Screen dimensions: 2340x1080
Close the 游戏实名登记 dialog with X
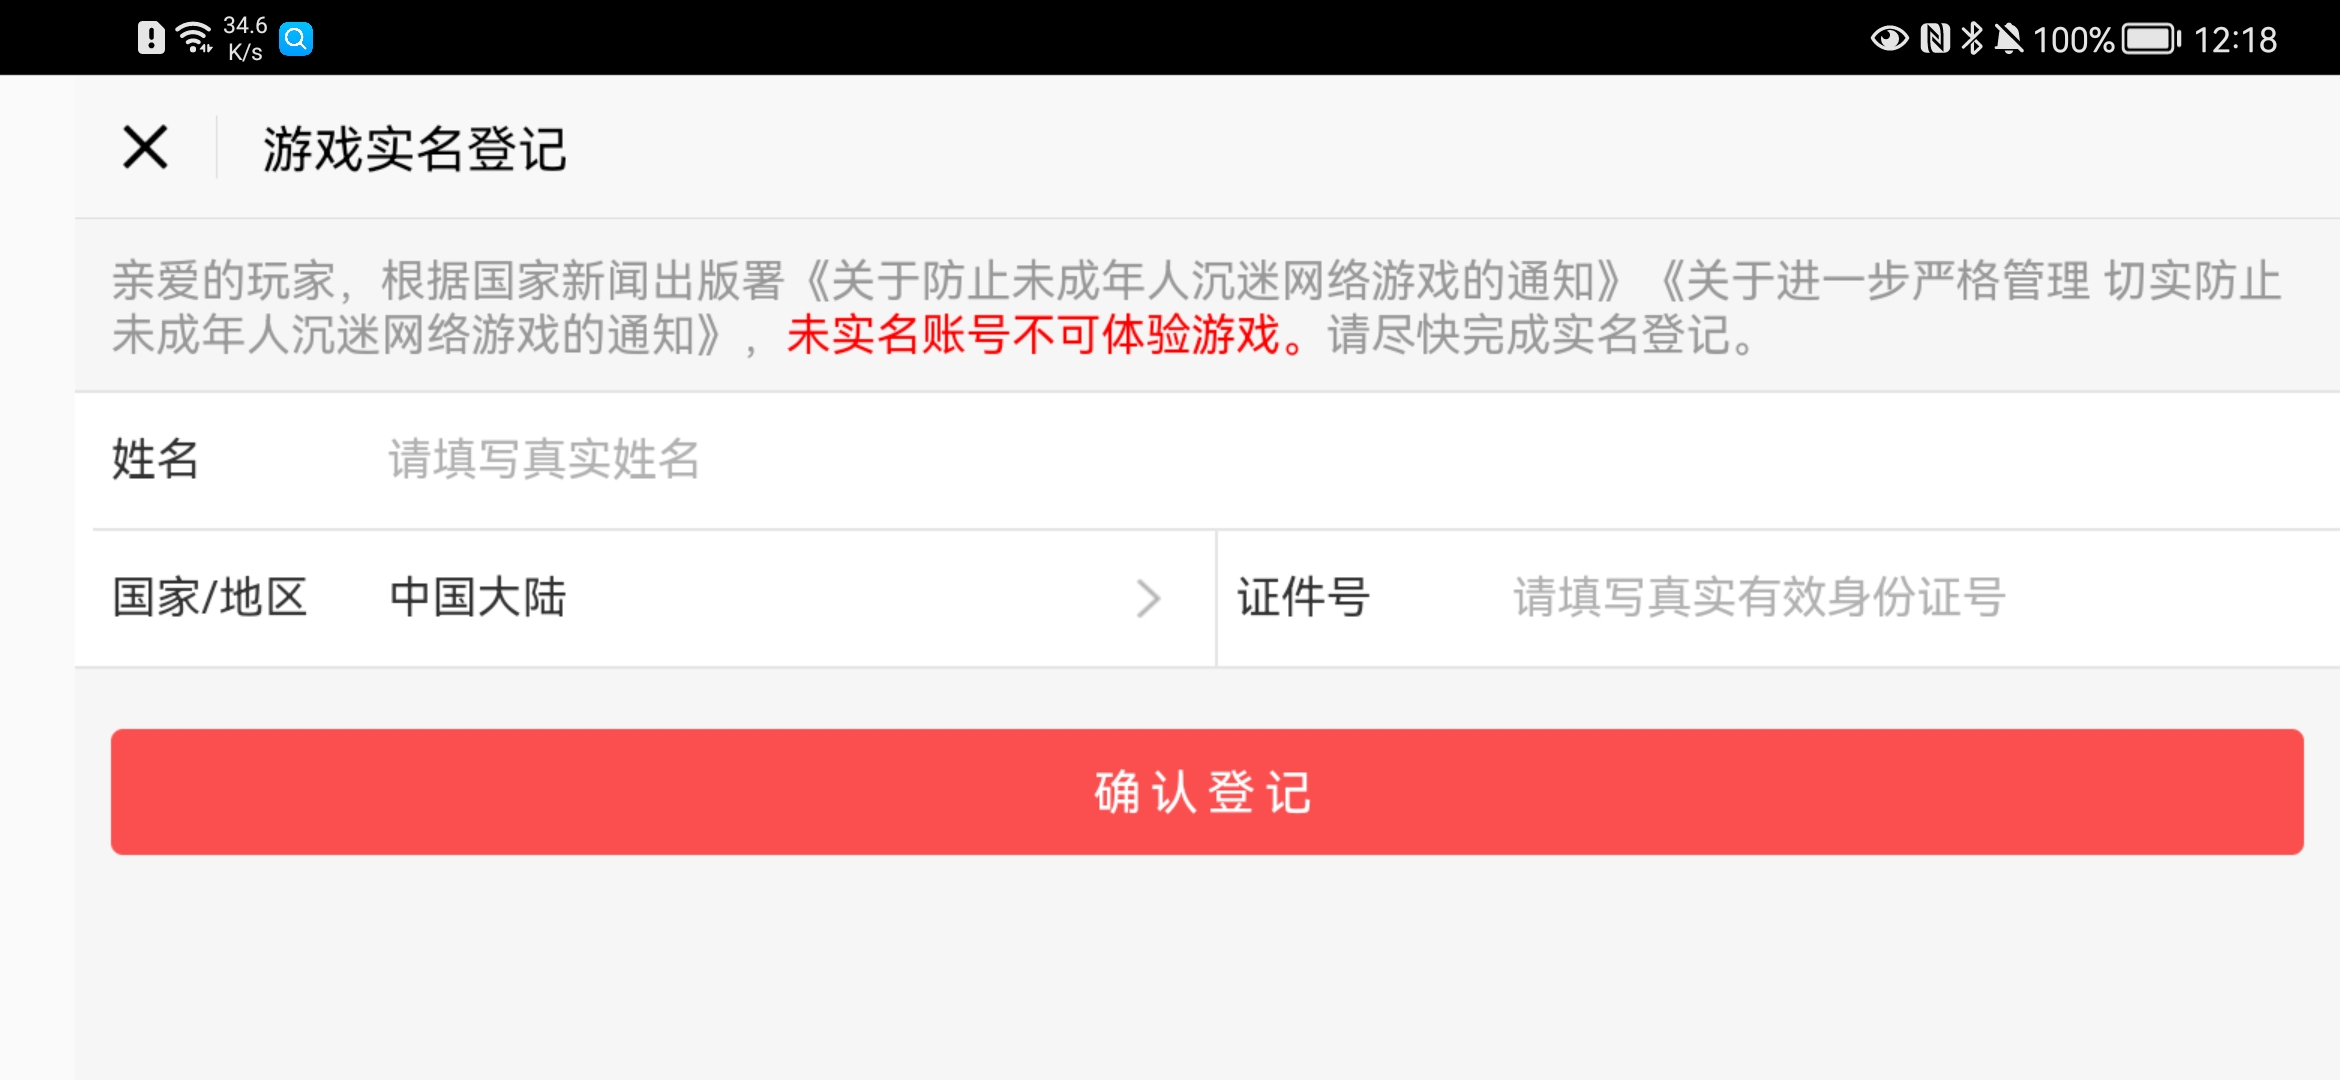click(145, 148)
